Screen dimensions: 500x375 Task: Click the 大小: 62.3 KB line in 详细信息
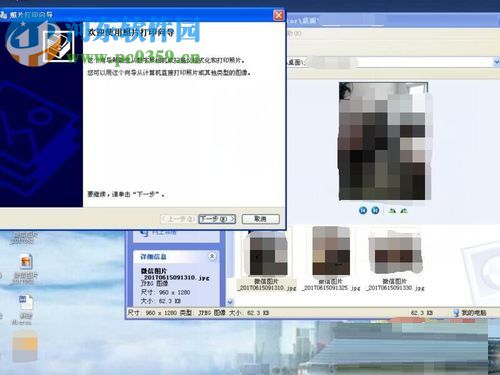161,301
